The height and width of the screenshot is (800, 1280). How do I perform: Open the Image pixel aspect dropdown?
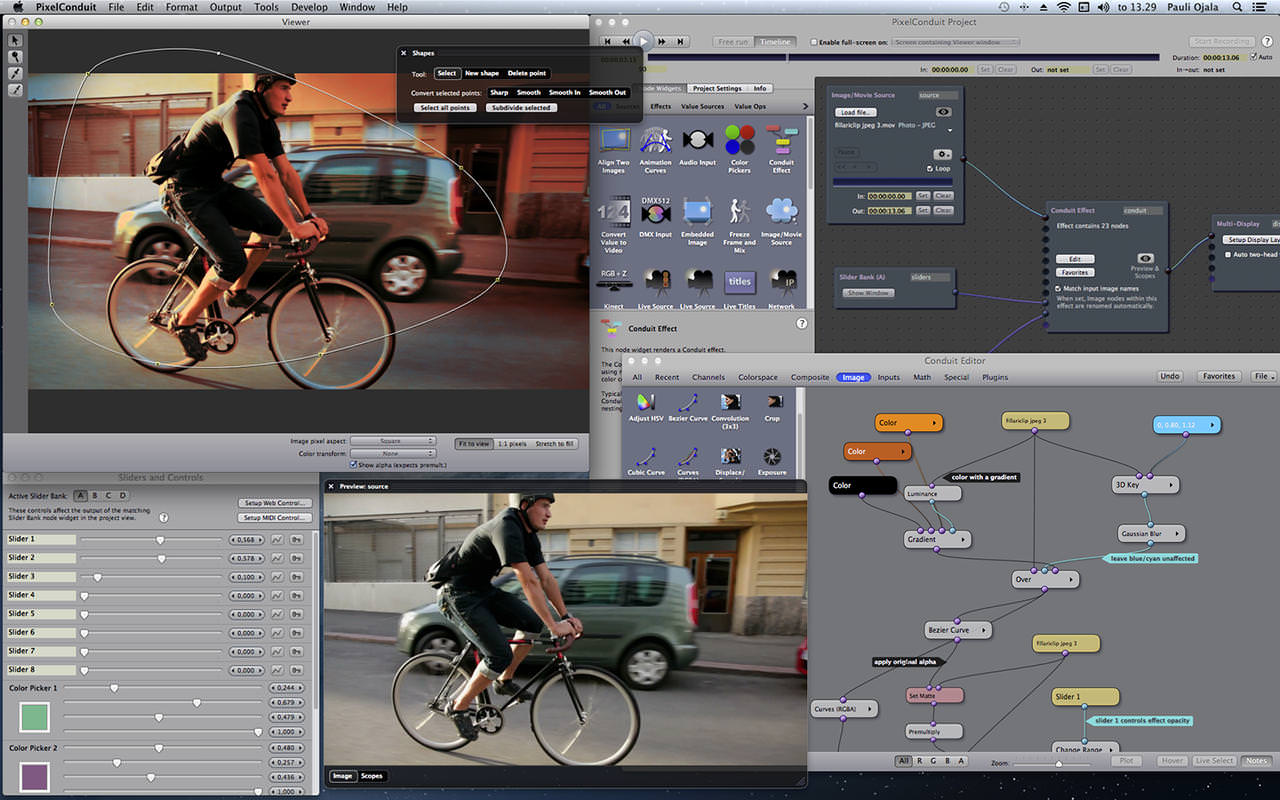[x=393, y=440]
